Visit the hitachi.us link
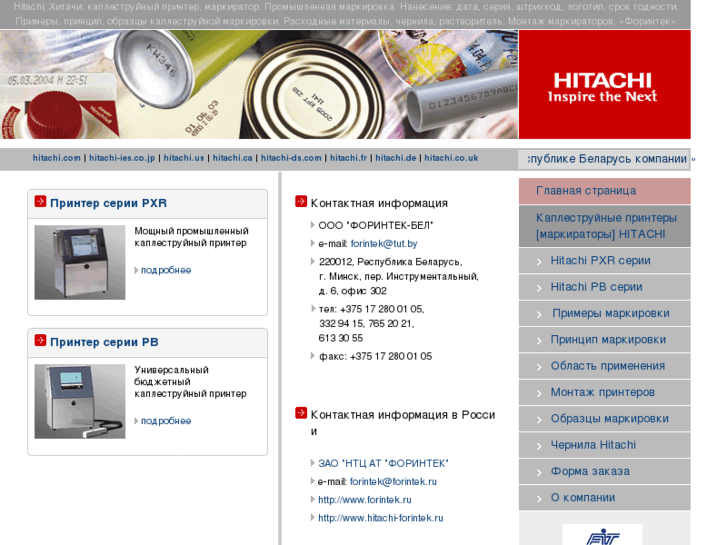The image size is (727, 545). point(184,158)
